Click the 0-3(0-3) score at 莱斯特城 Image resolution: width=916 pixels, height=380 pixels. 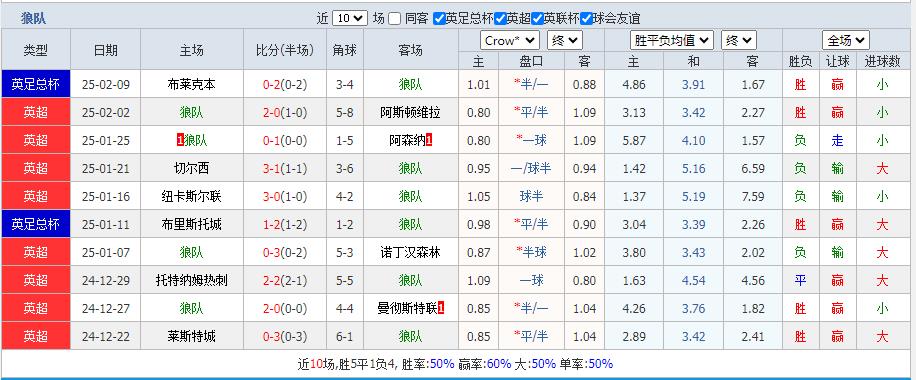tap(285, 337)
